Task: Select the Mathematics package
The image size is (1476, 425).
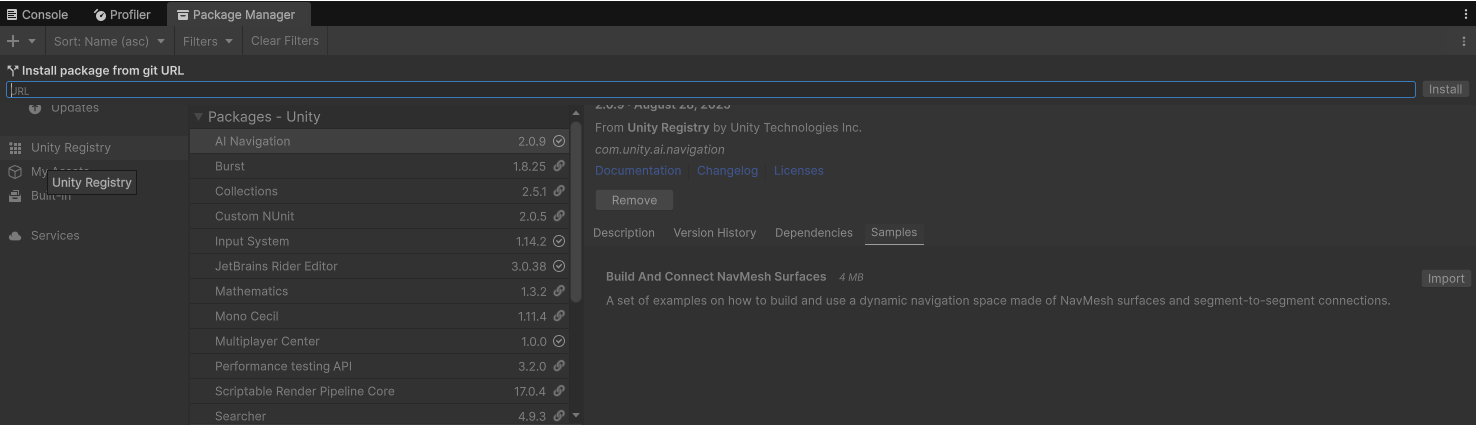Action: pyautogui.click(x=379, y=291)
